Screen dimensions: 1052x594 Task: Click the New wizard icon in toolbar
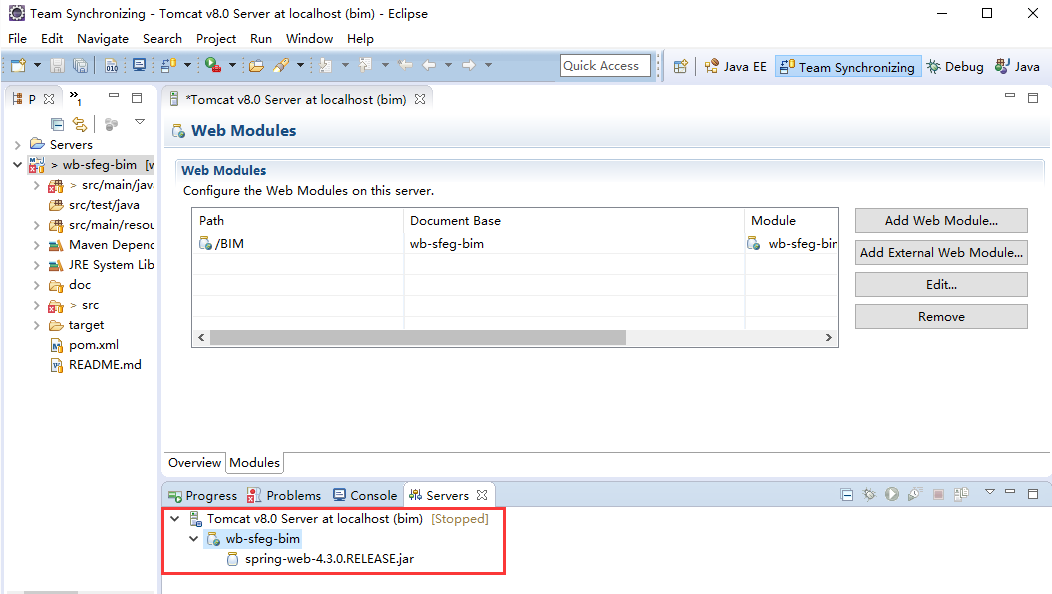click(x=17, y=65)
